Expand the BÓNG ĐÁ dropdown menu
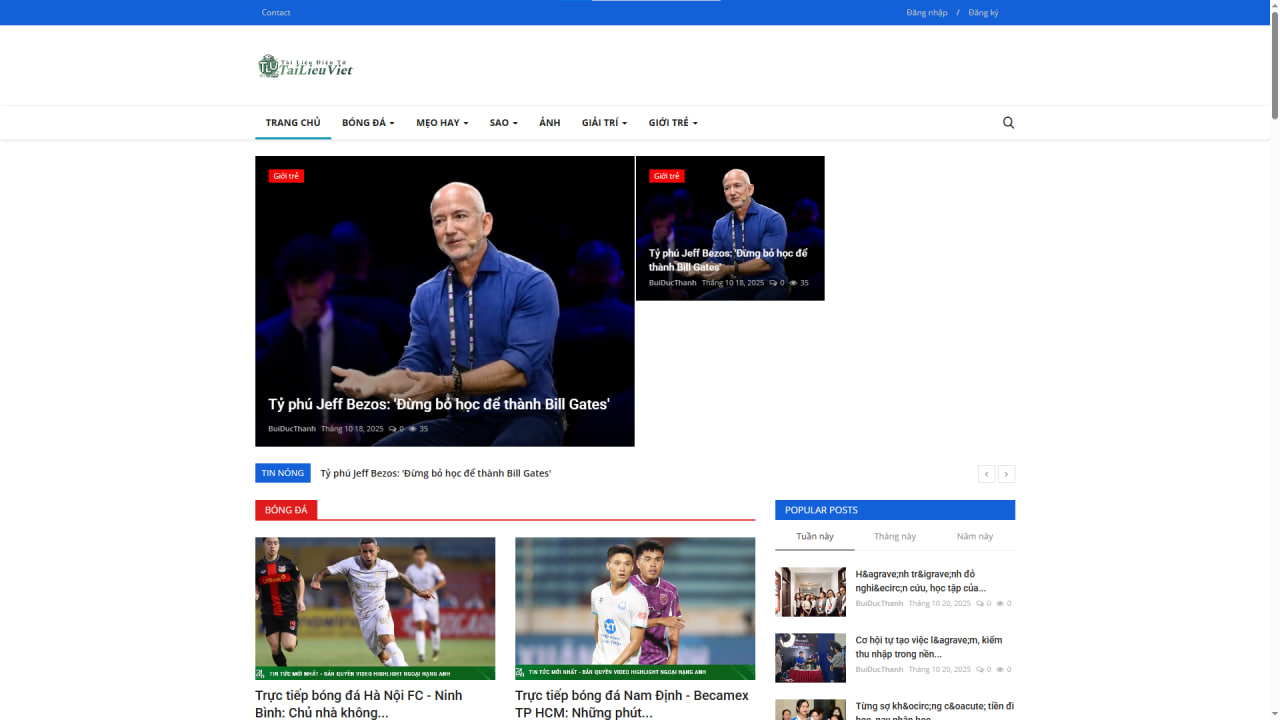This screenshot has height=720, width=1280. pos(368,123)
